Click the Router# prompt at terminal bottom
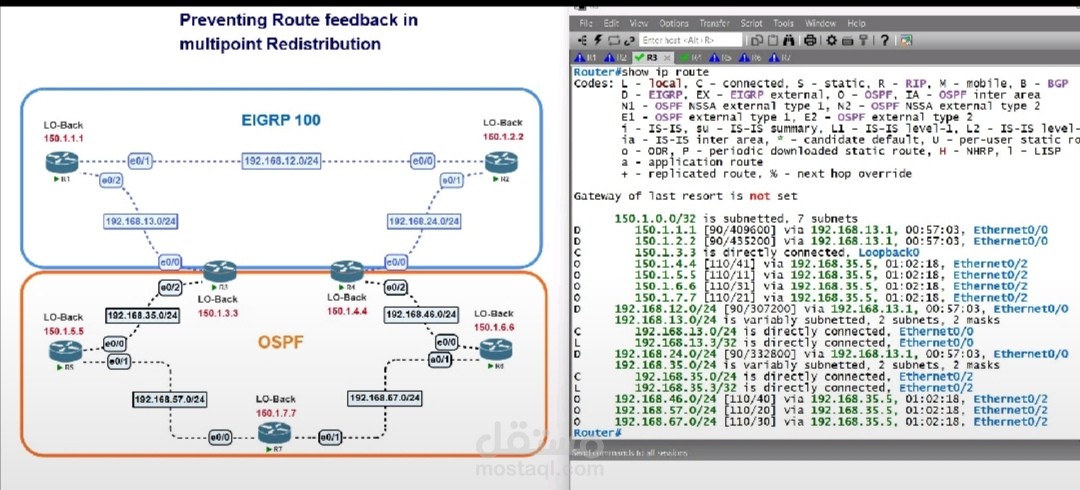Image resolution: width=1080 pixels, height=490 pixels. tap(596, 433)
